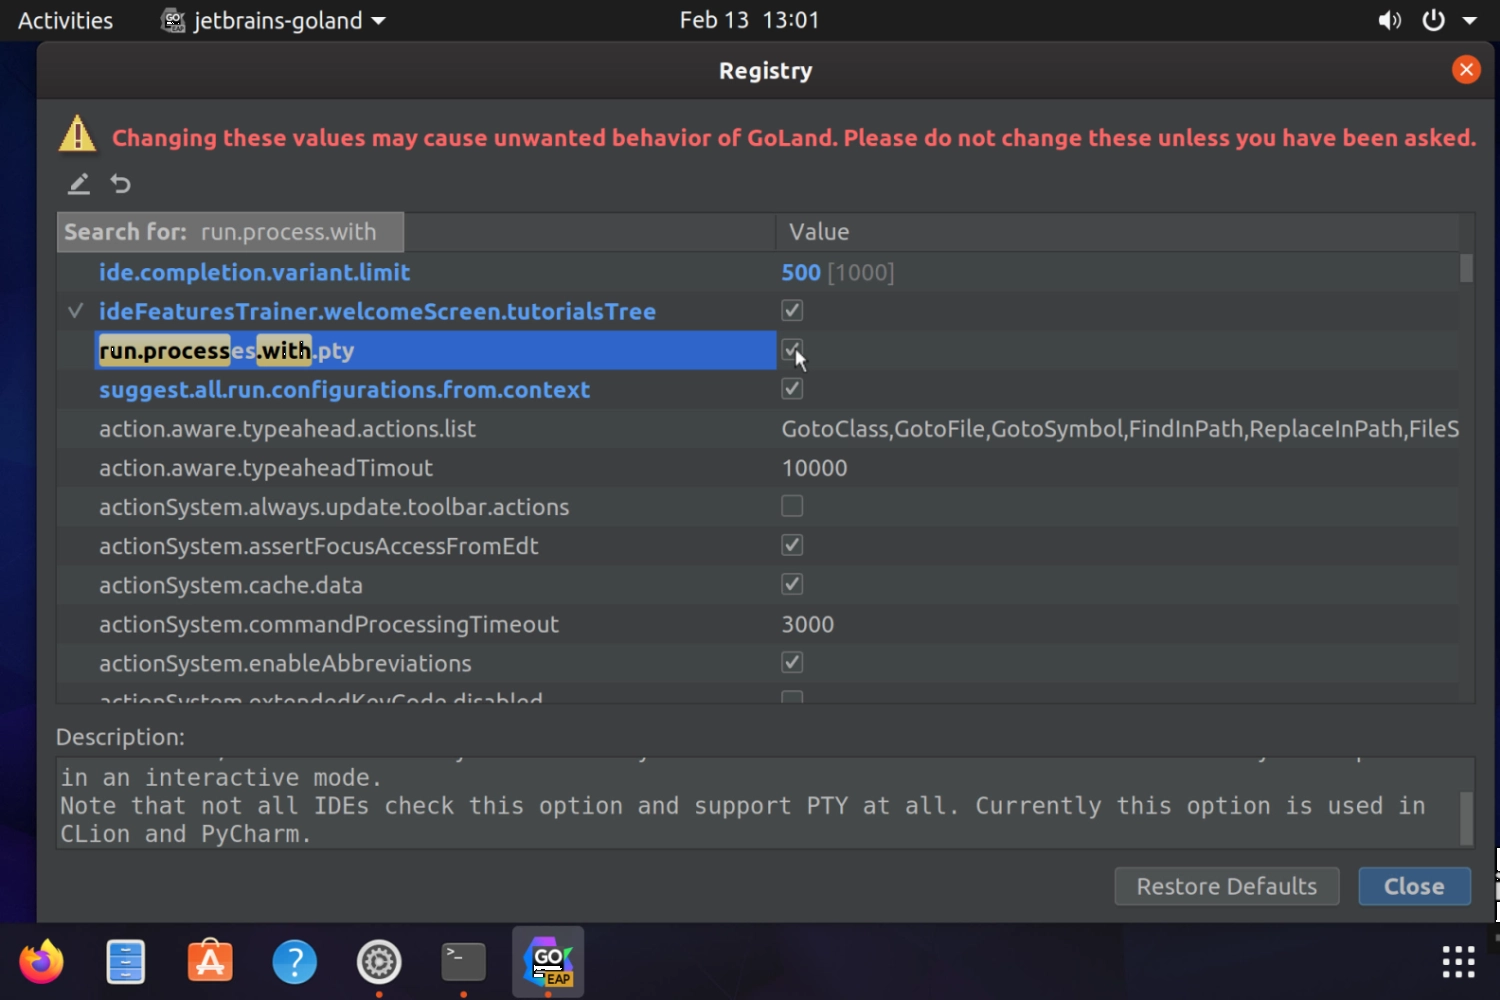Open the power menu icon
The height and width of the screenshot is (1000, 1500).
(1433, 20)
